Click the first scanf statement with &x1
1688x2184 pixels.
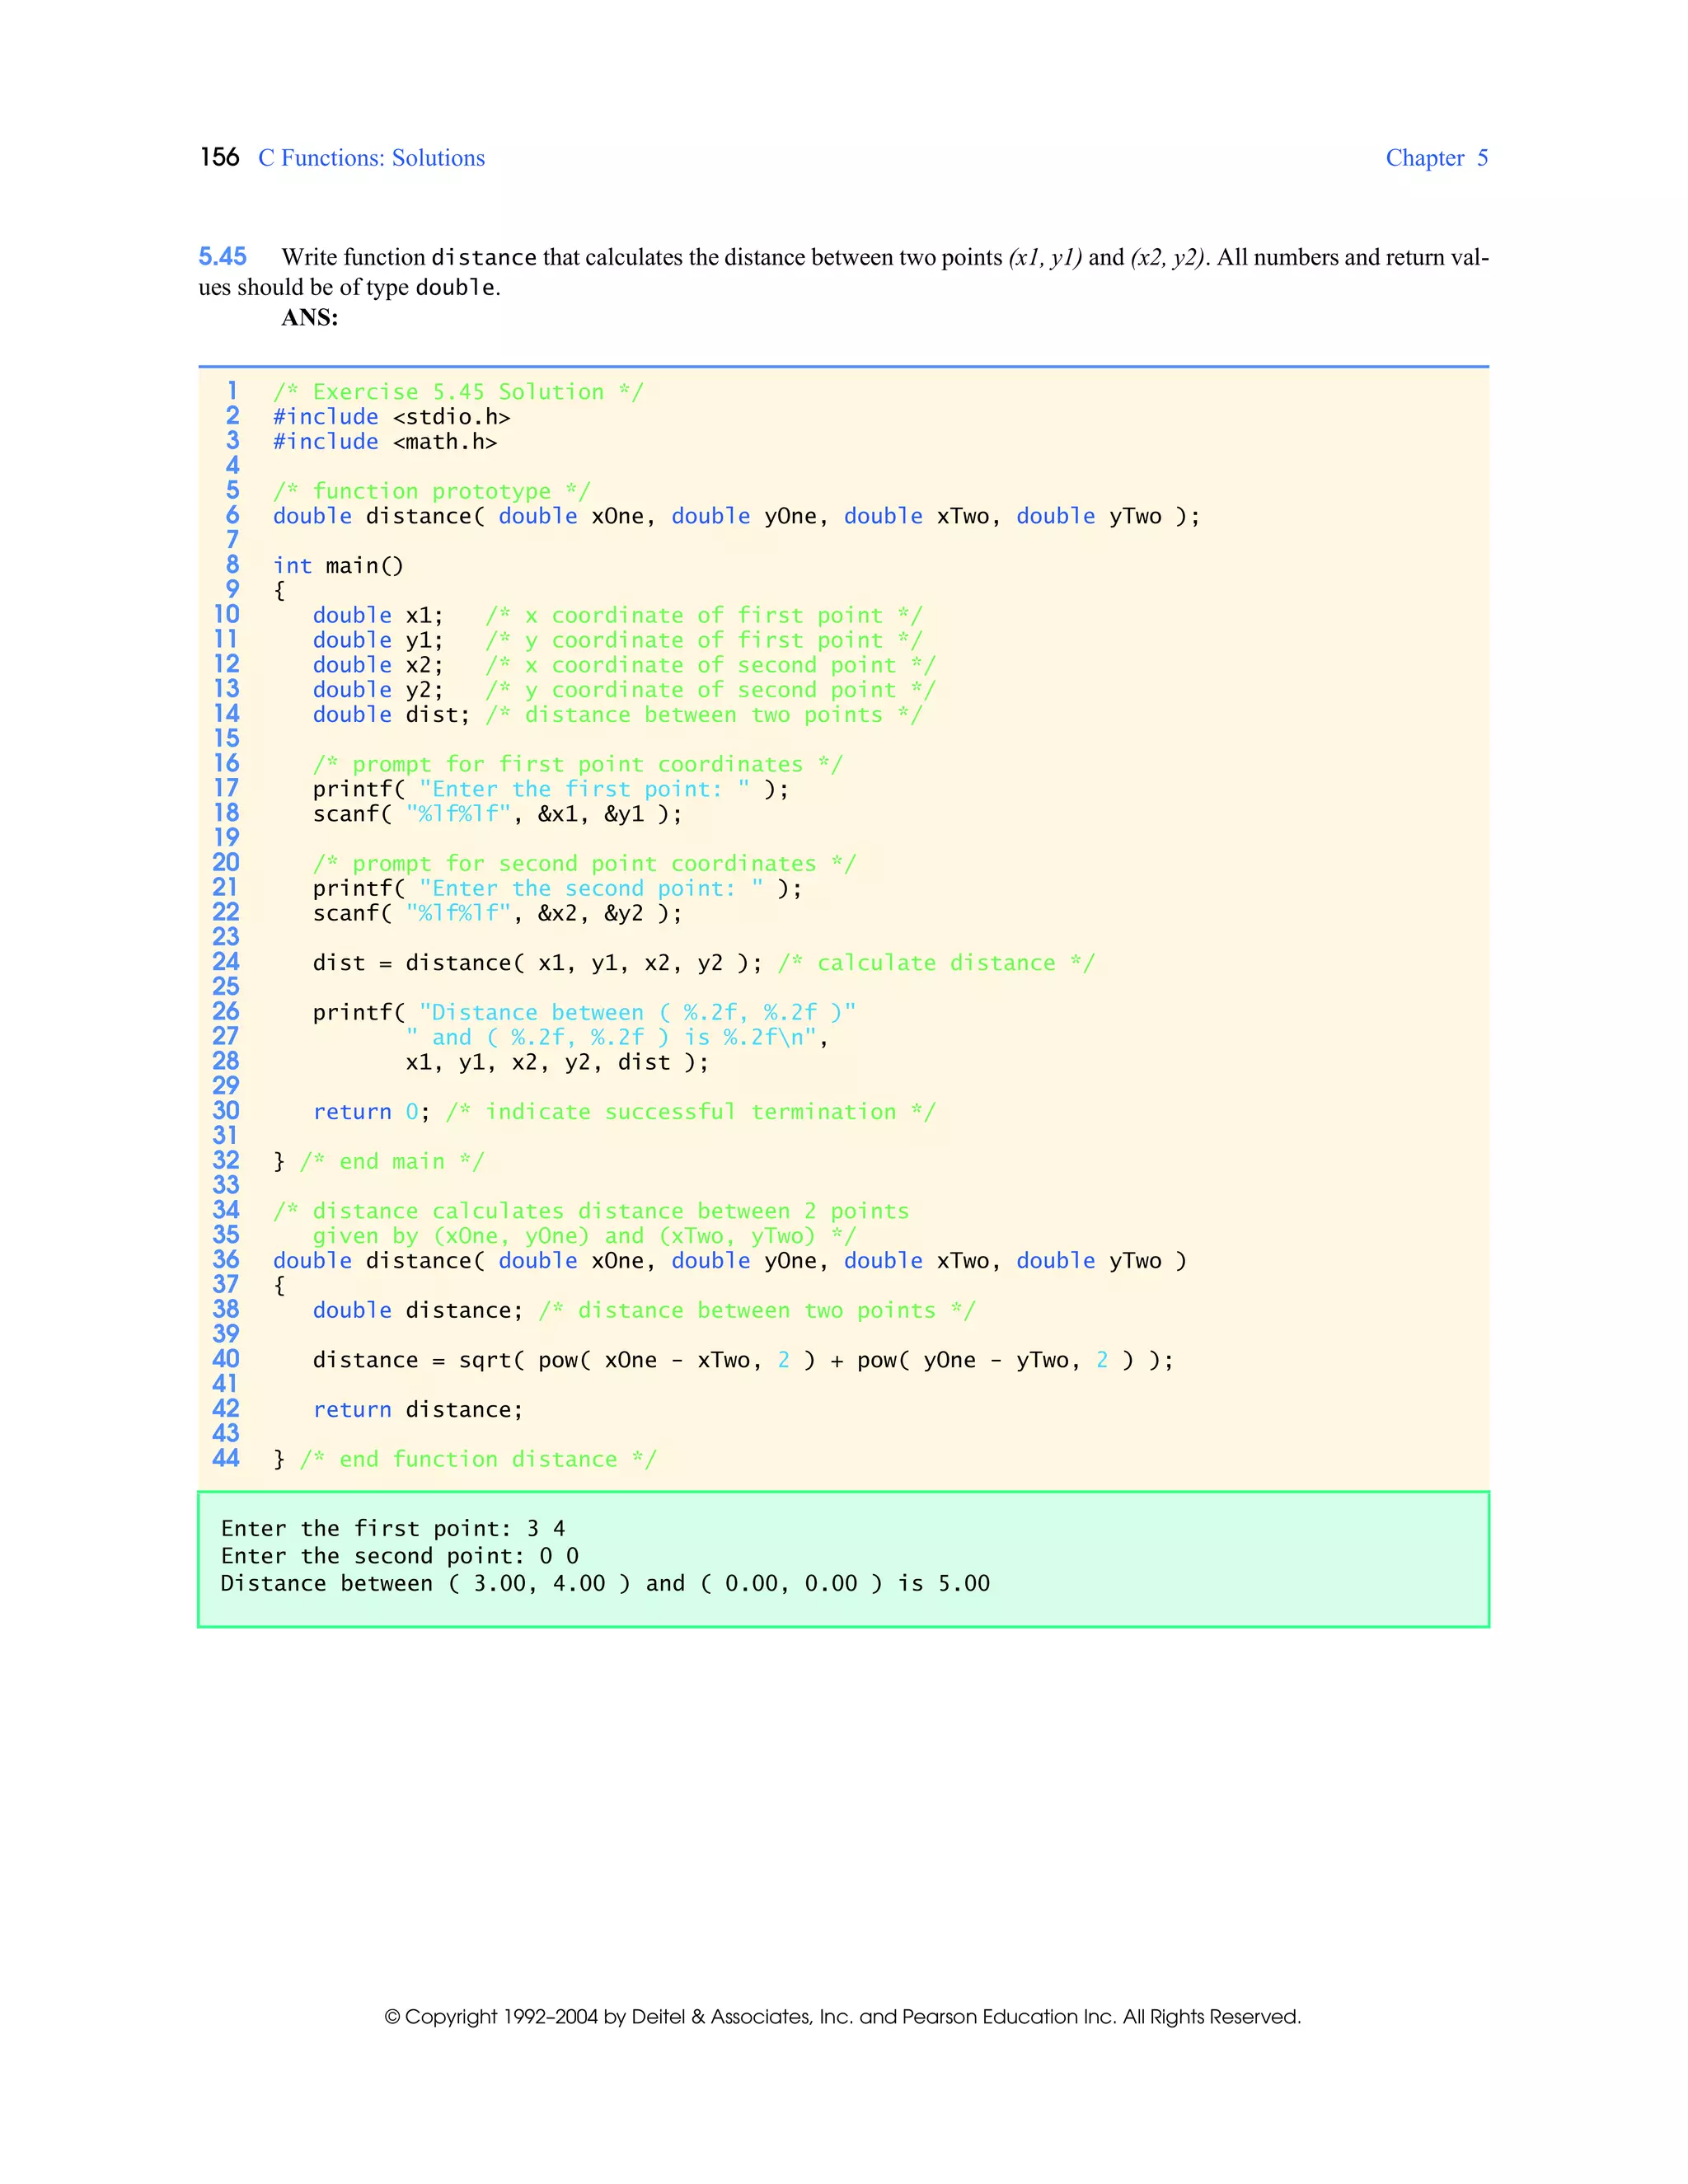point(497,814)
